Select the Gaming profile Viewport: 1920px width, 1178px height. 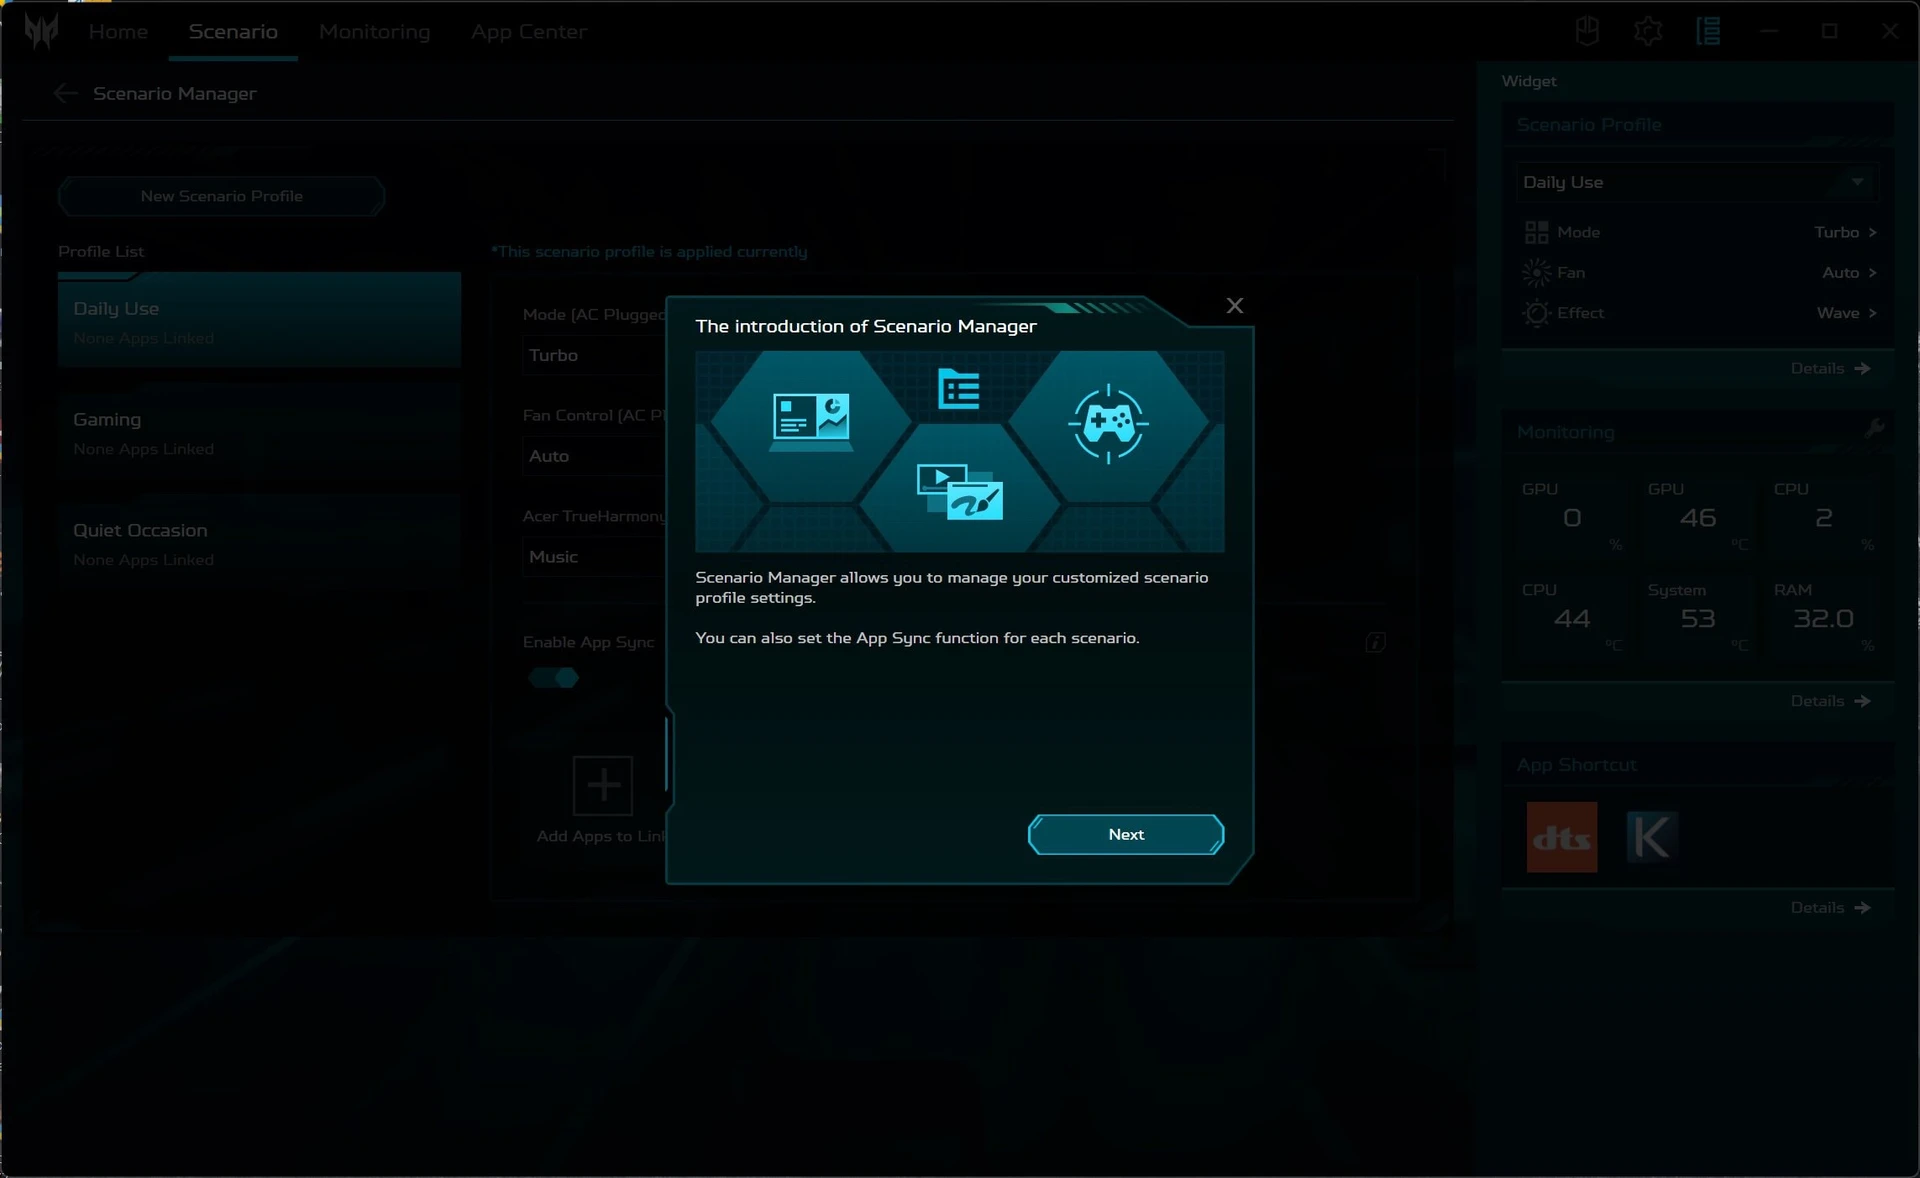point(259,433)
